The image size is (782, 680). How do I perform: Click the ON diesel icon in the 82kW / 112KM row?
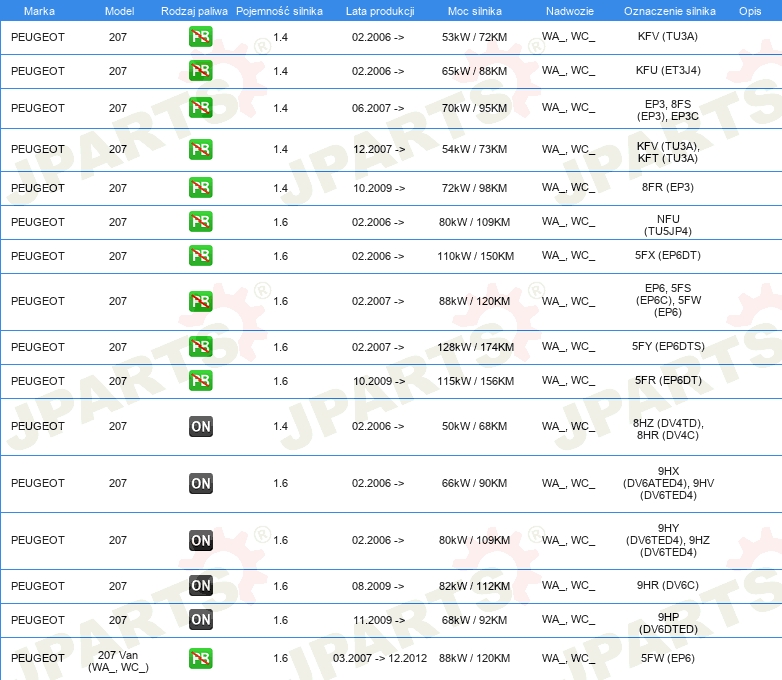(200, 586)
